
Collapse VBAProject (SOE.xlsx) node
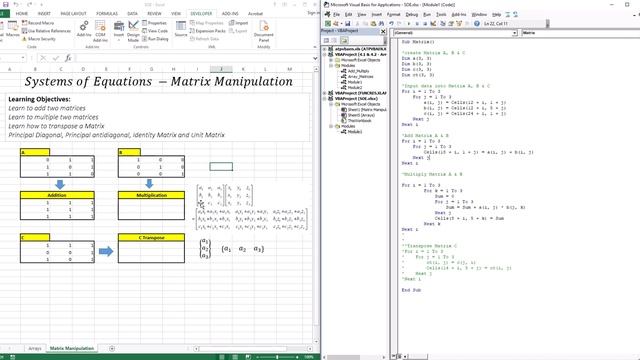point(324,98)
